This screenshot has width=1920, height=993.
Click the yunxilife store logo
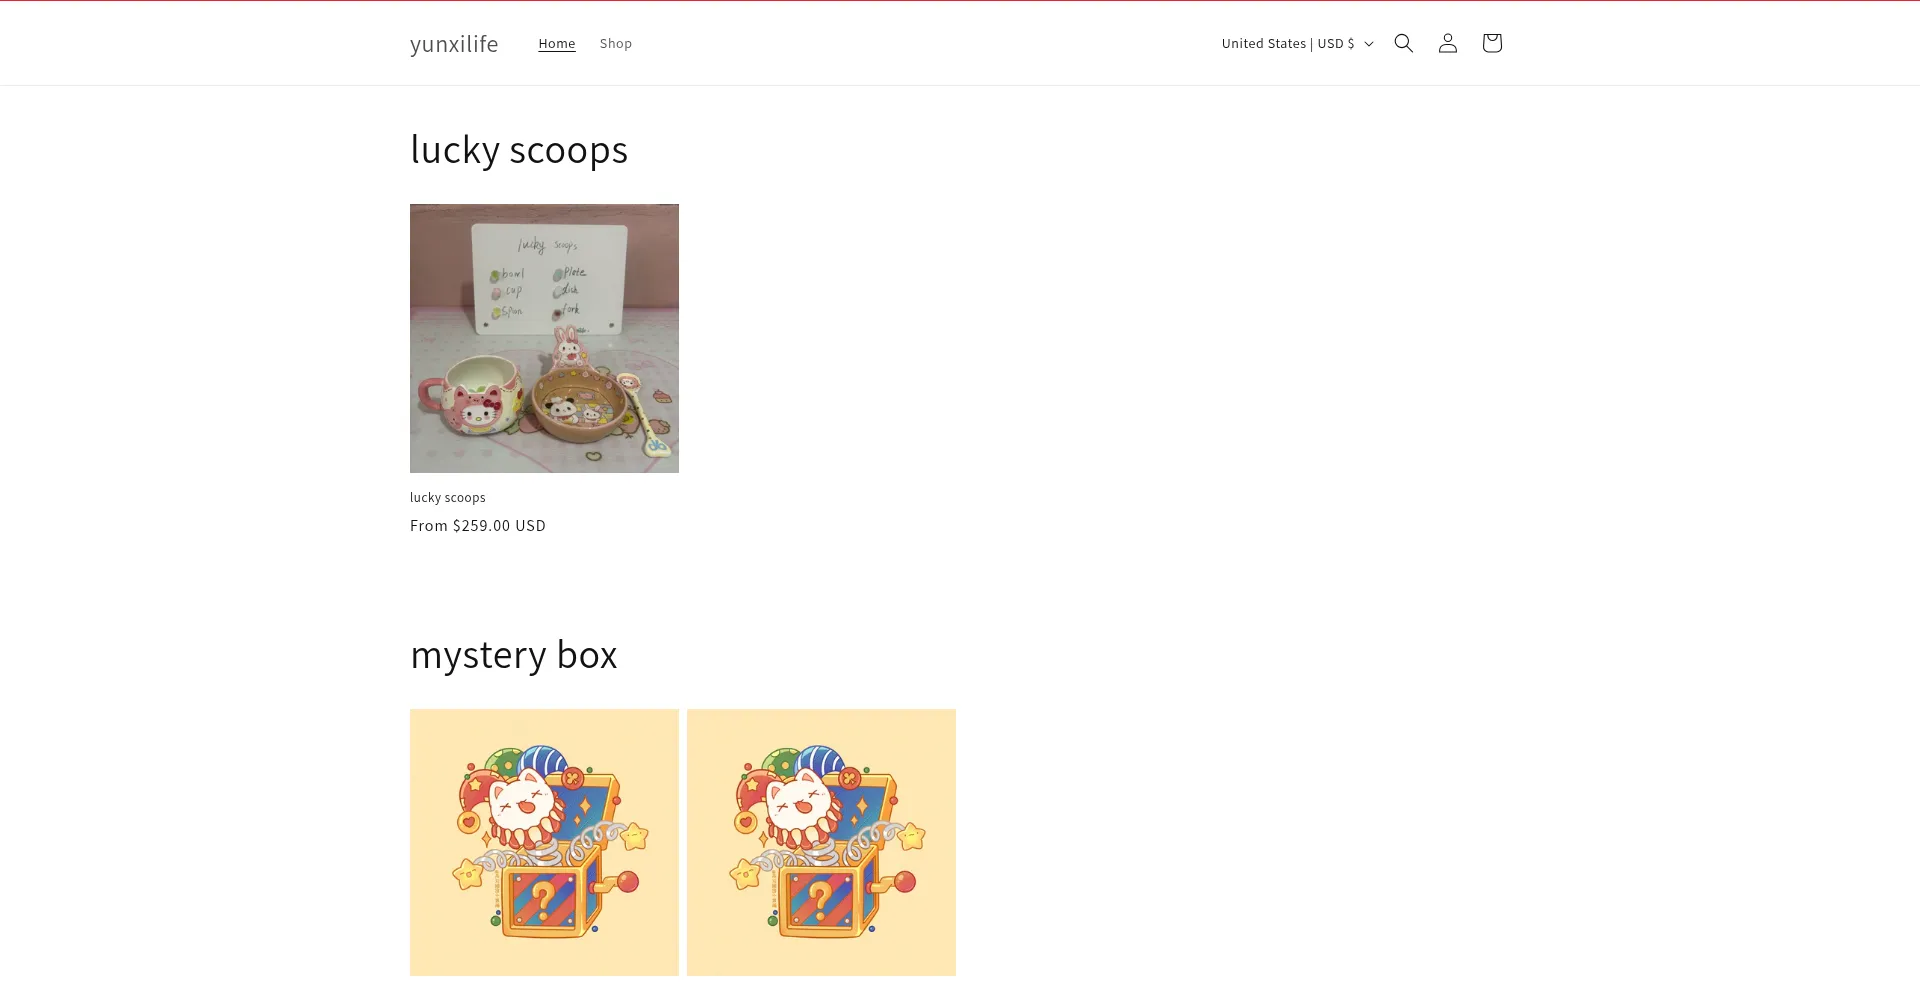click(454, 44)
